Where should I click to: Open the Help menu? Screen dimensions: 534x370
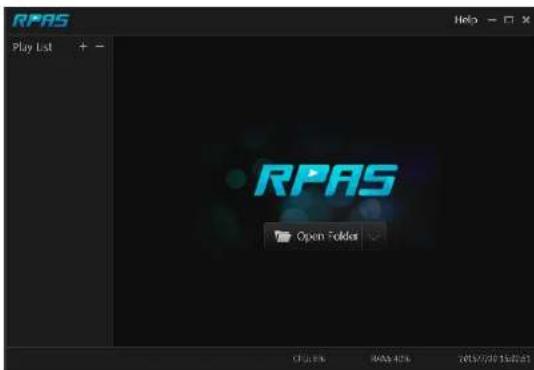pos(466,20)
